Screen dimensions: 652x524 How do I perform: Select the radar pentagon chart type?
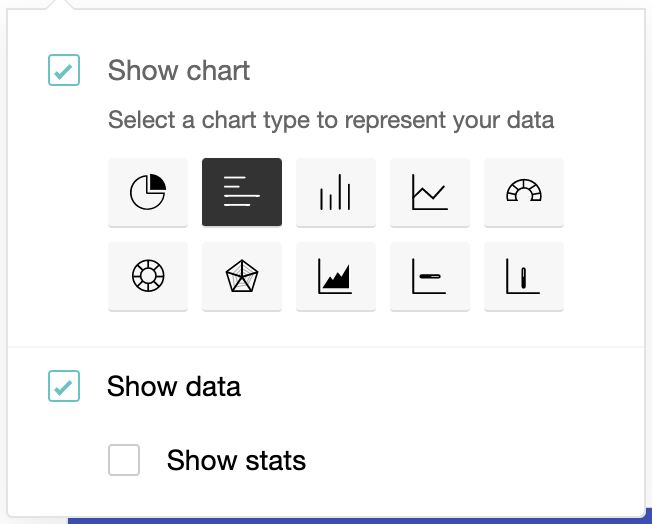point(242,276)
